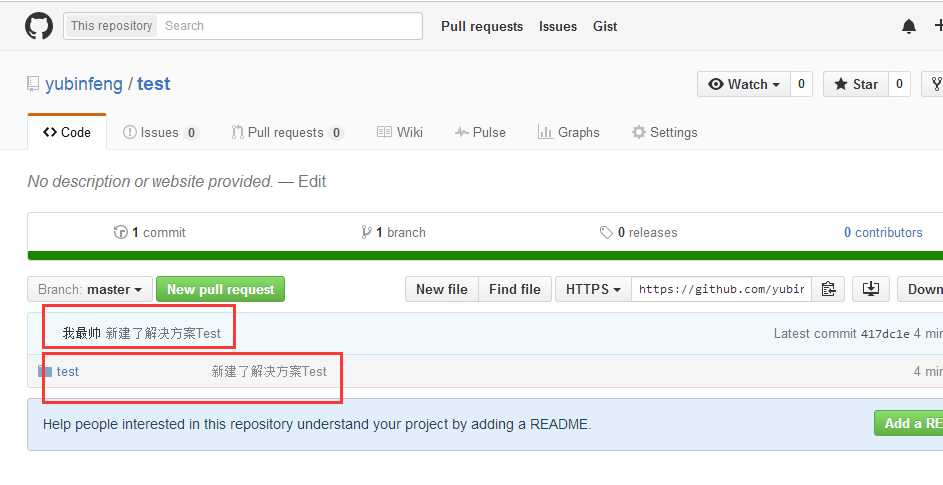
Task: Open the Graphs tab
Action: 568,132
